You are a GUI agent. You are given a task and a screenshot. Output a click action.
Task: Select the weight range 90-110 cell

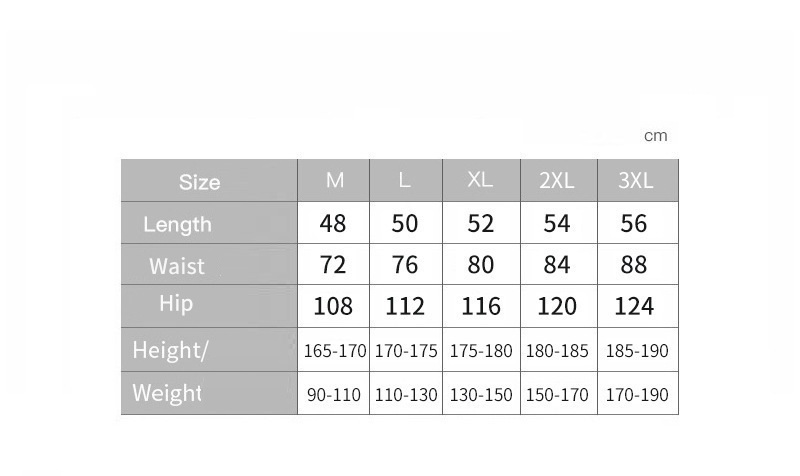334,395
